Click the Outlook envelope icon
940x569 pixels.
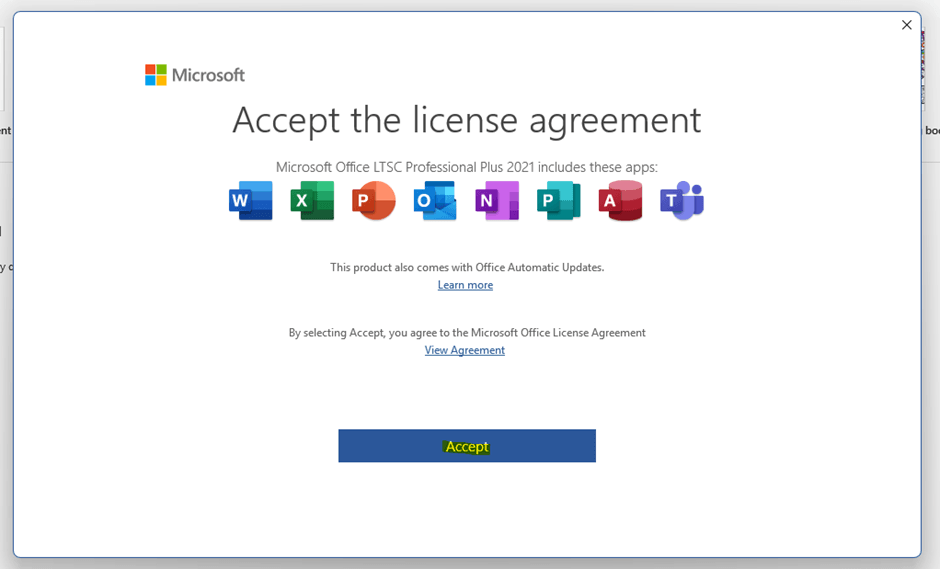(435, 201)
